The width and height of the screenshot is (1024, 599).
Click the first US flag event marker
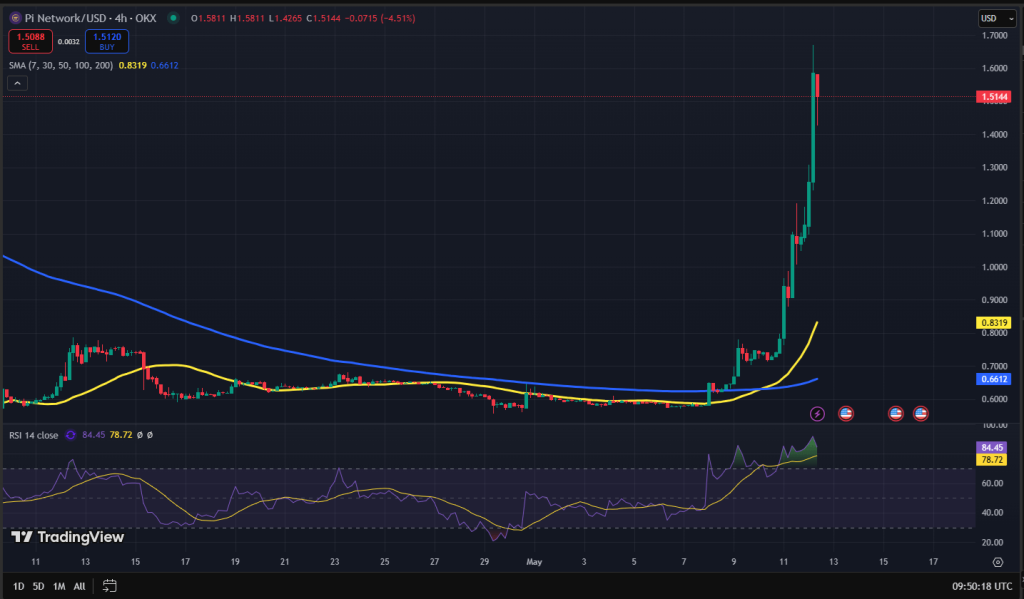point(846,413)
